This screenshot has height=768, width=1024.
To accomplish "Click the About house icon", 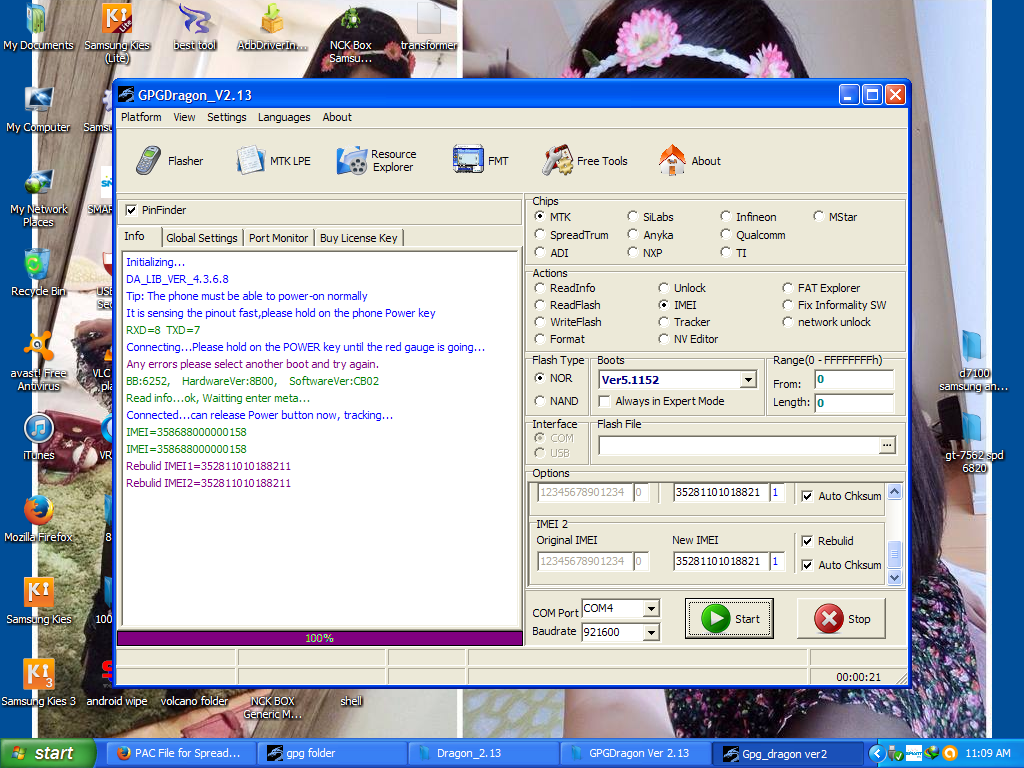I will [x=672, y=160].
